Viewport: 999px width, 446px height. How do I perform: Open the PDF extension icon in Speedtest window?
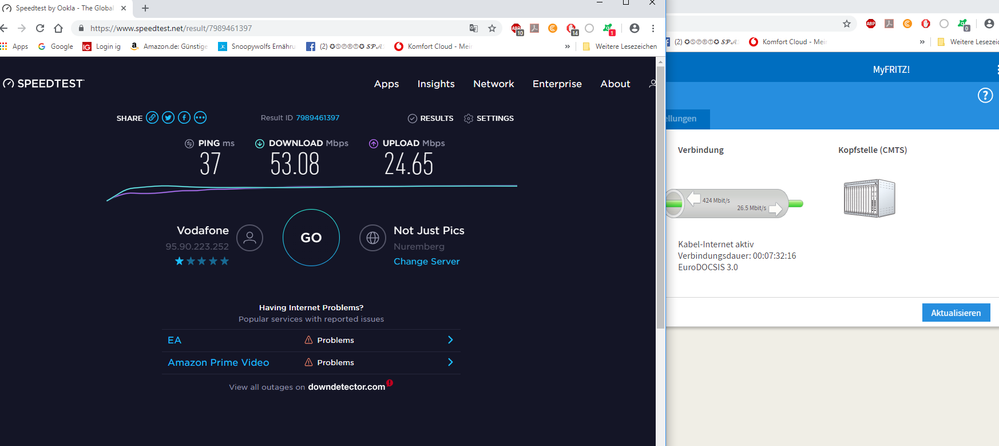click(x=535, y=28)
